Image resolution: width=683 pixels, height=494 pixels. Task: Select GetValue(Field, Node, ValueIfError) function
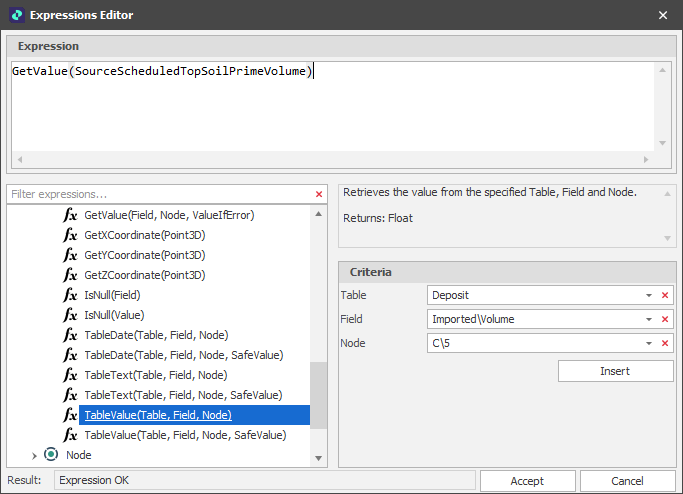point(169,215)
